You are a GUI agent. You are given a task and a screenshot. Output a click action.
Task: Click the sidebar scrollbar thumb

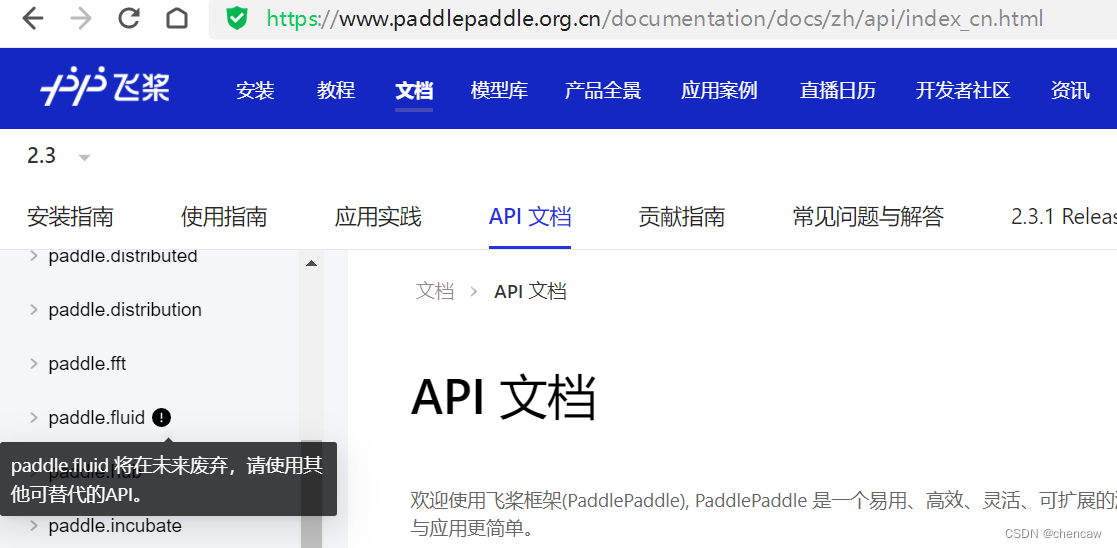[x=311, y=494]
